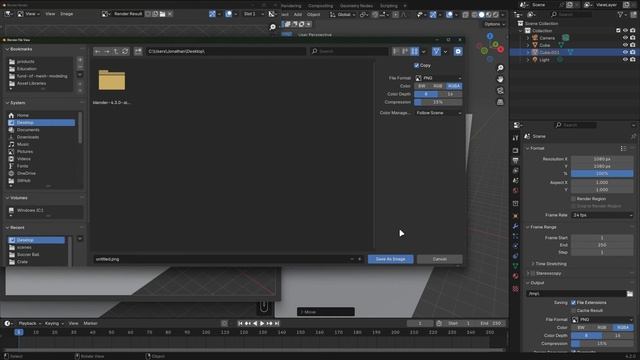Toggle file filter funnel in file browser
Screen dimensions: 640x360
coord(436,51)
